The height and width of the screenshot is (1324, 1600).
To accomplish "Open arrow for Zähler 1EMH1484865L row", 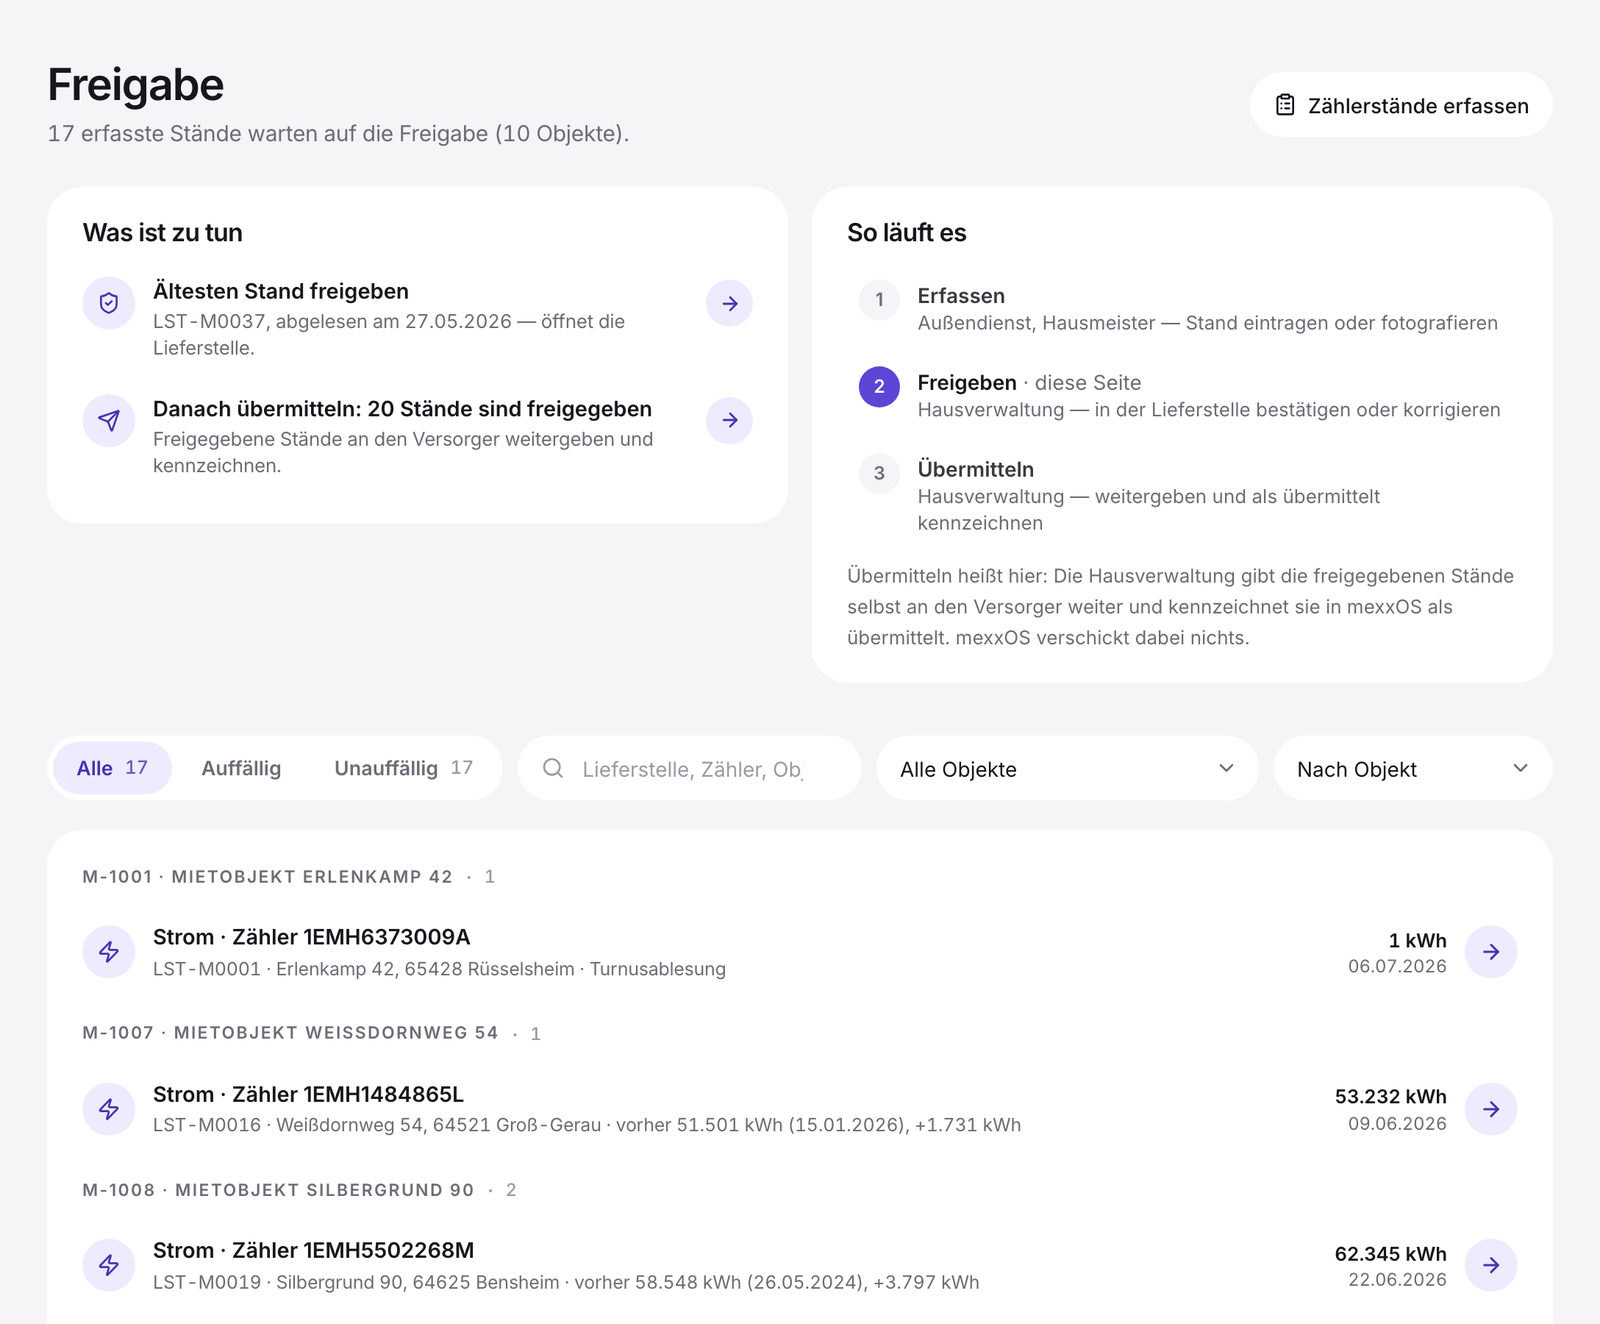I will 1491,1109.
